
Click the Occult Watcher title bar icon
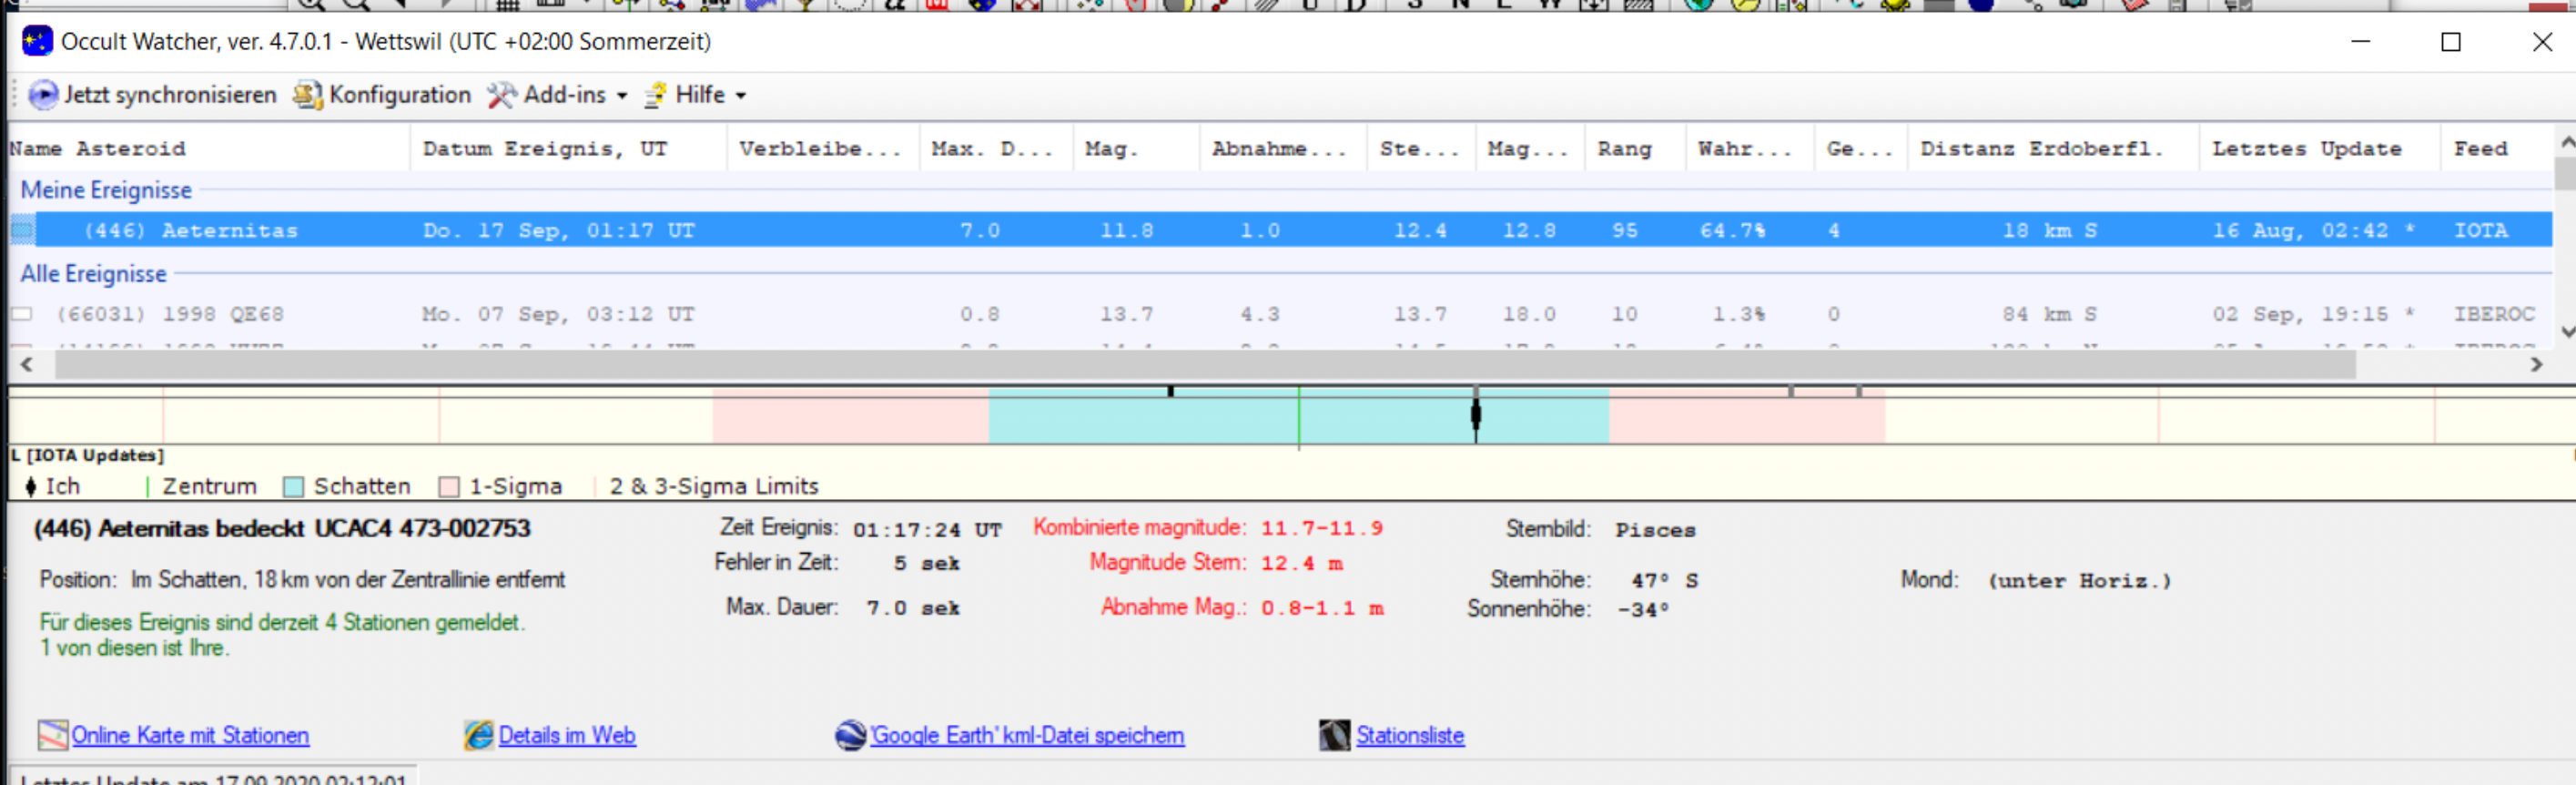click(37, 41)
